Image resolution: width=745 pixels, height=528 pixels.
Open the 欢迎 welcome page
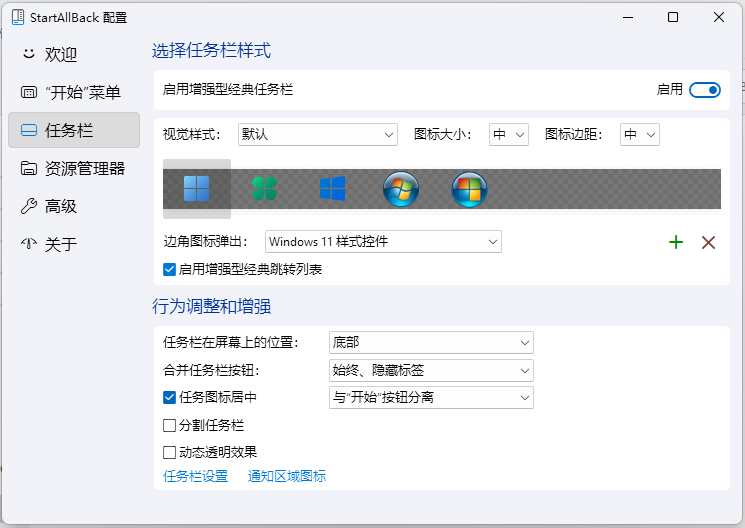pos(74,54)
